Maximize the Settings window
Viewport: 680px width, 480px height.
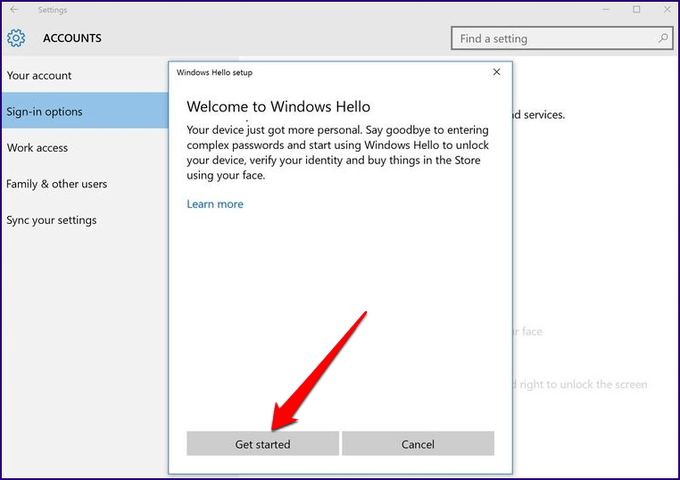point(636,10)
